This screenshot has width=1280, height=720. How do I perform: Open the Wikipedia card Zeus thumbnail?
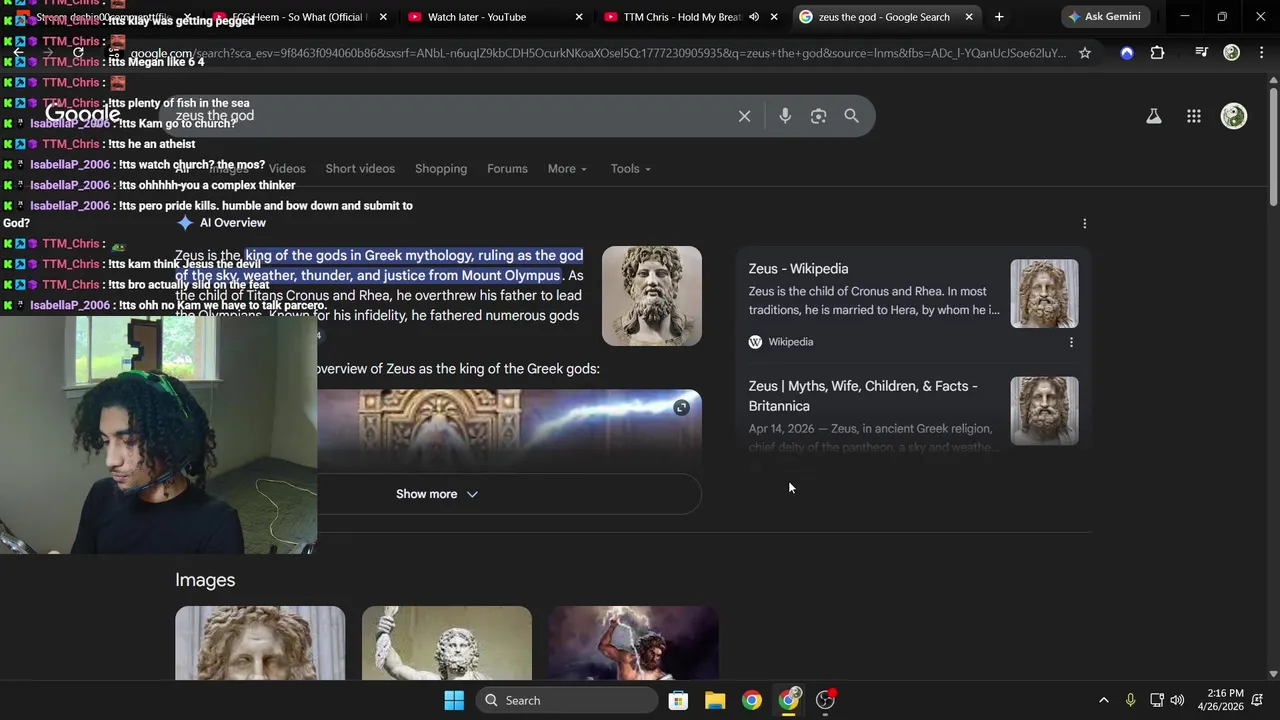coord(1044,294)
